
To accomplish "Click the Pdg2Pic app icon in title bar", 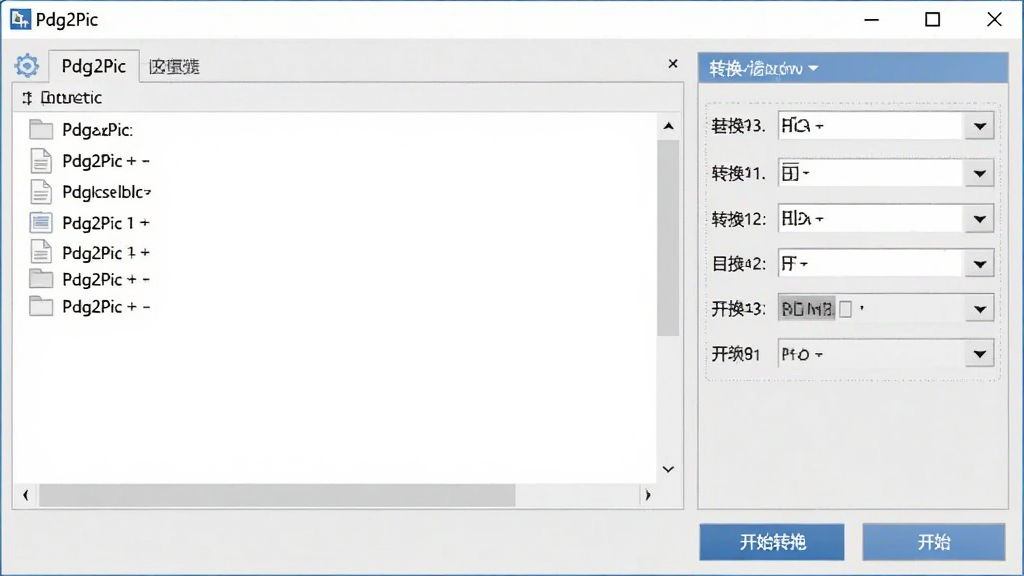I will pos(20,20).
